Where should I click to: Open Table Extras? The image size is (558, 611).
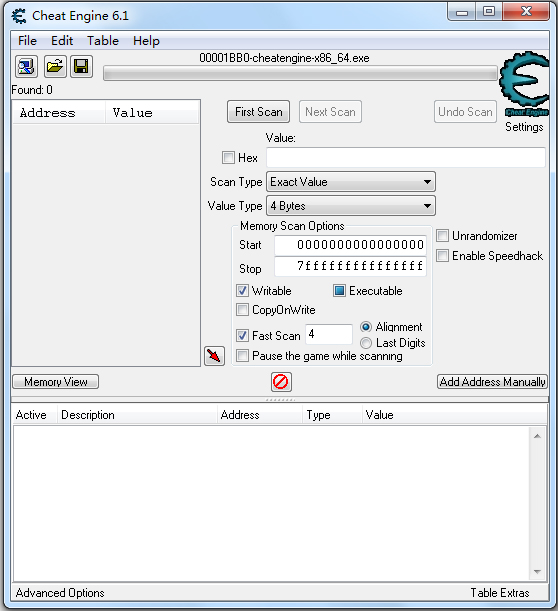point(500,593)
